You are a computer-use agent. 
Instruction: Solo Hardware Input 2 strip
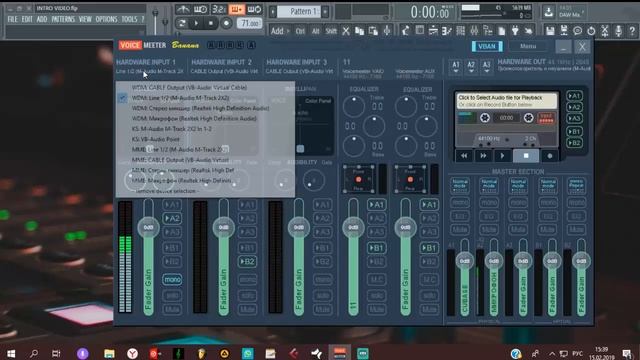point(247,296)
